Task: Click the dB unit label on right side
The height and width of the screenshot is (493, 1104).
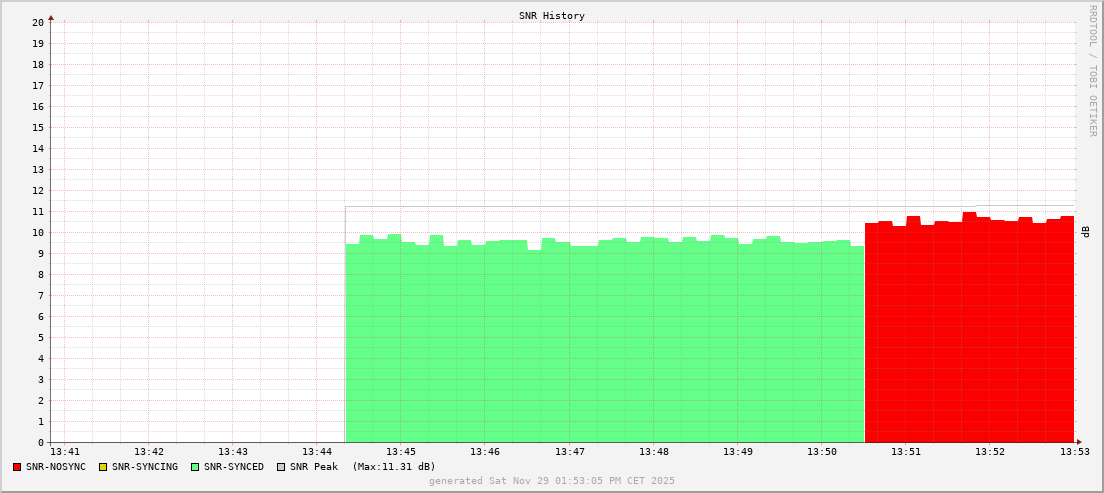Action: [x=1085, y=232]
